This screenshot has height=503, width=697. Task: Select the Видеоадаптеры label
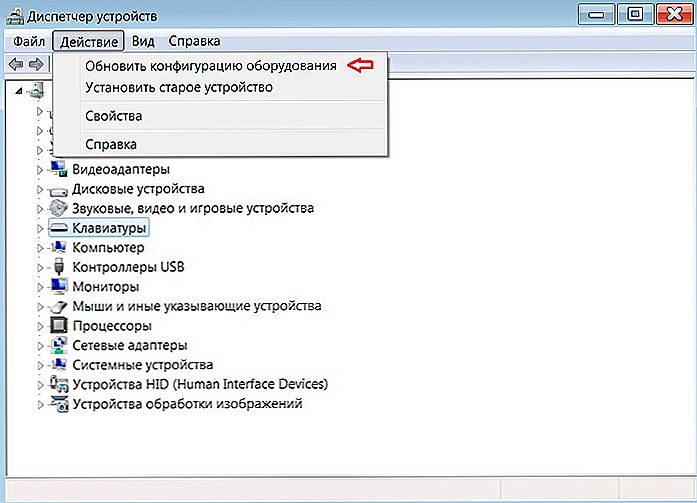[121, 169]
